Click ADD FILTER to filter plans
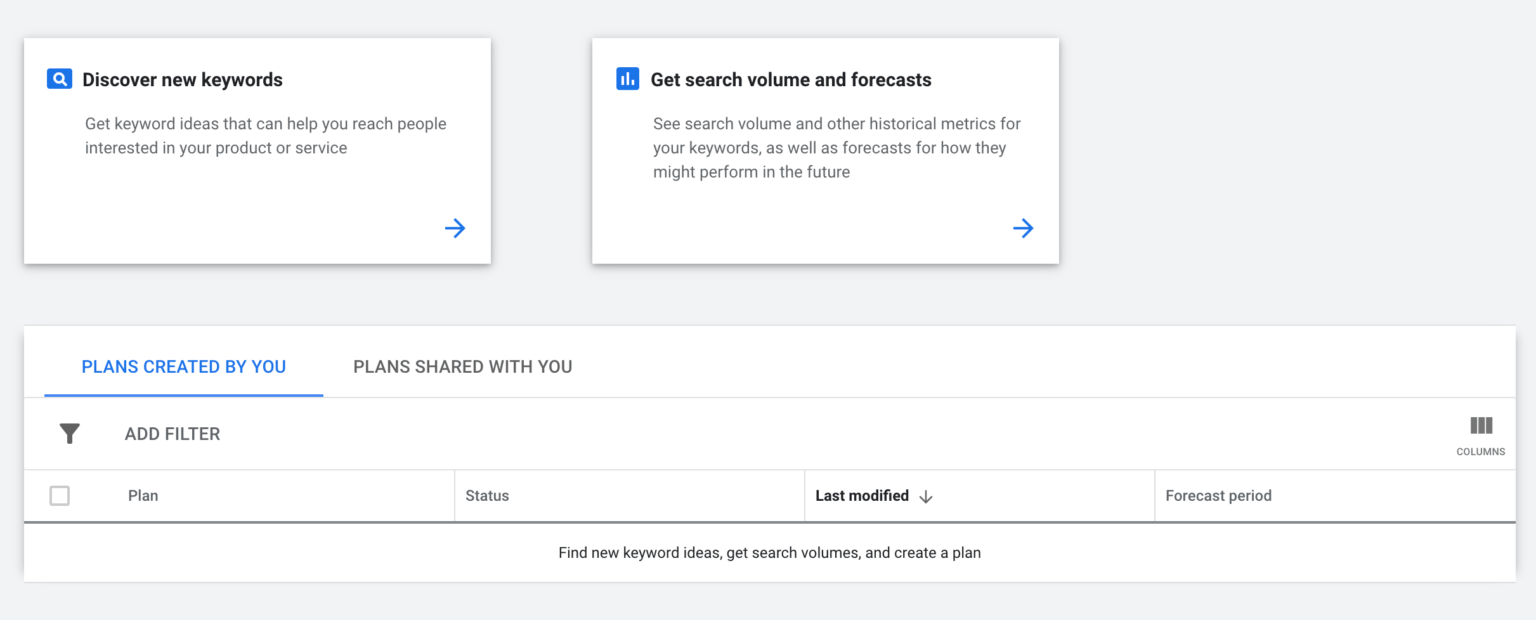The height and width of the screenshot is (620, 1536). point(174,433)
